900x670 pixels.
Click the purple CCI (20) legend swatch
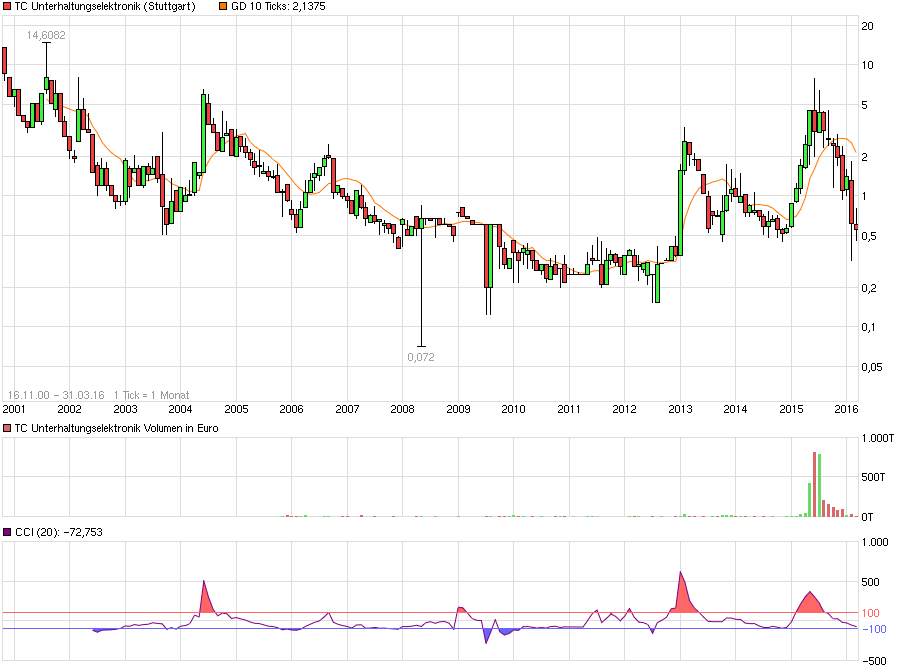pos(7,532)
